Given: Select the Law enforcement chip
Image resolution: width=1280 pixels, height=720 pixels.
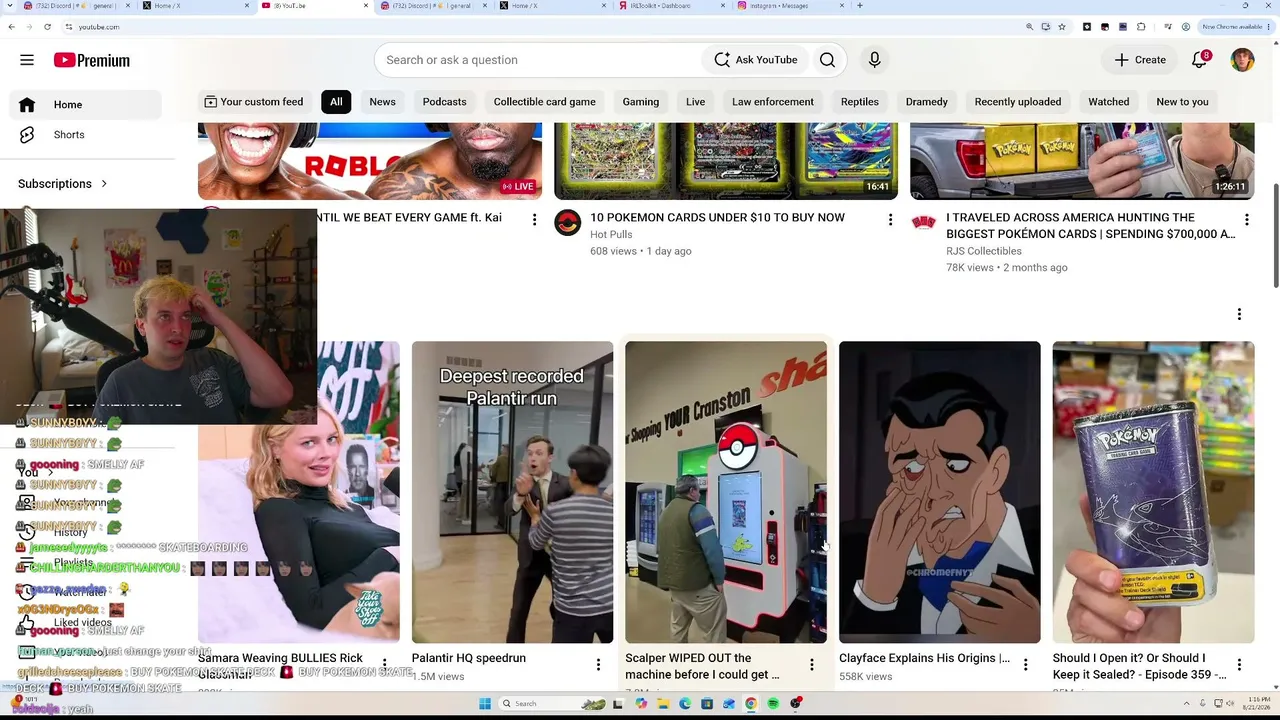Looking at the screenshot, I should (773, 102).
